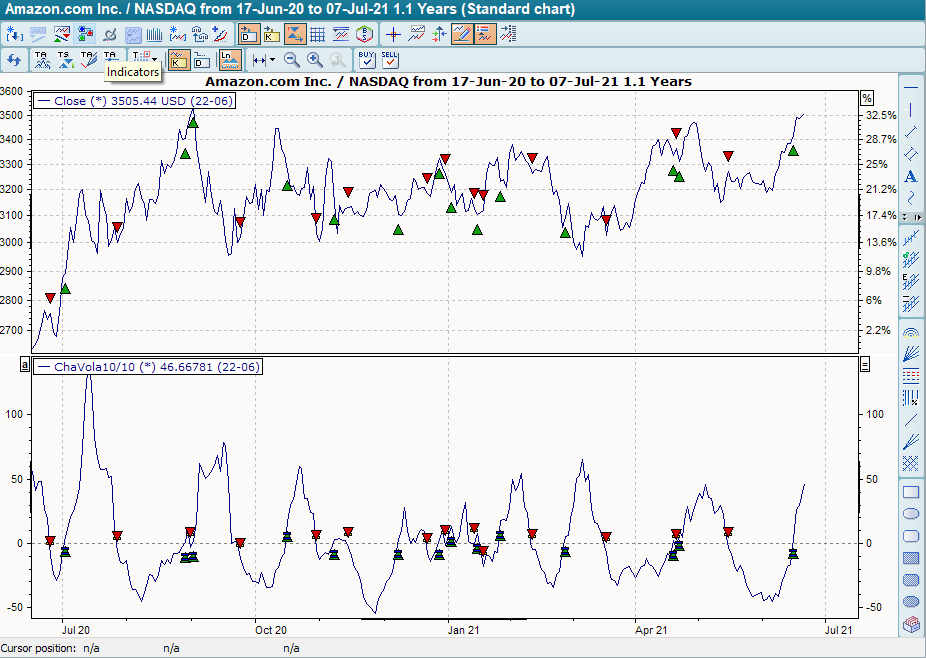Expand the indicator template dropdown arrow
Screen dimensions: 926x658
click(x=155, y=60)
